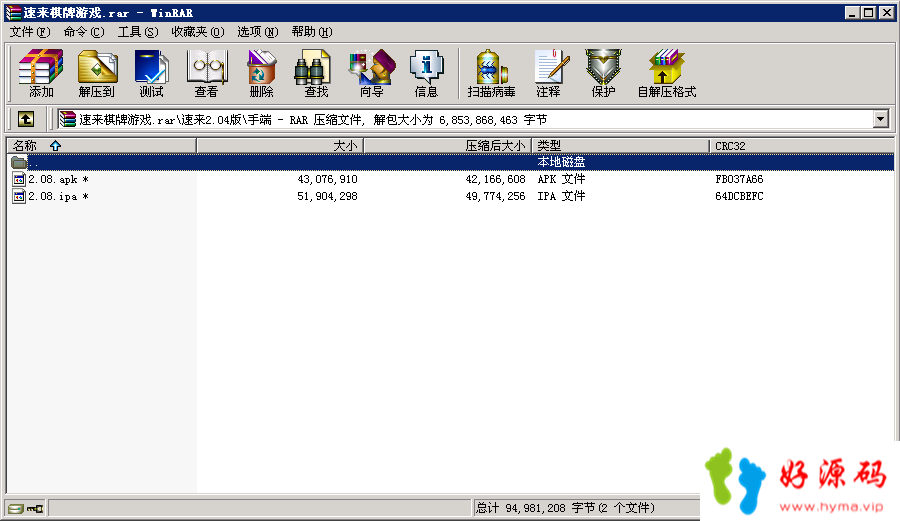Screen dimensions: 900x521
Task: Sort by Packed Size (压缩后大小) column
Action: pos(448,146)
